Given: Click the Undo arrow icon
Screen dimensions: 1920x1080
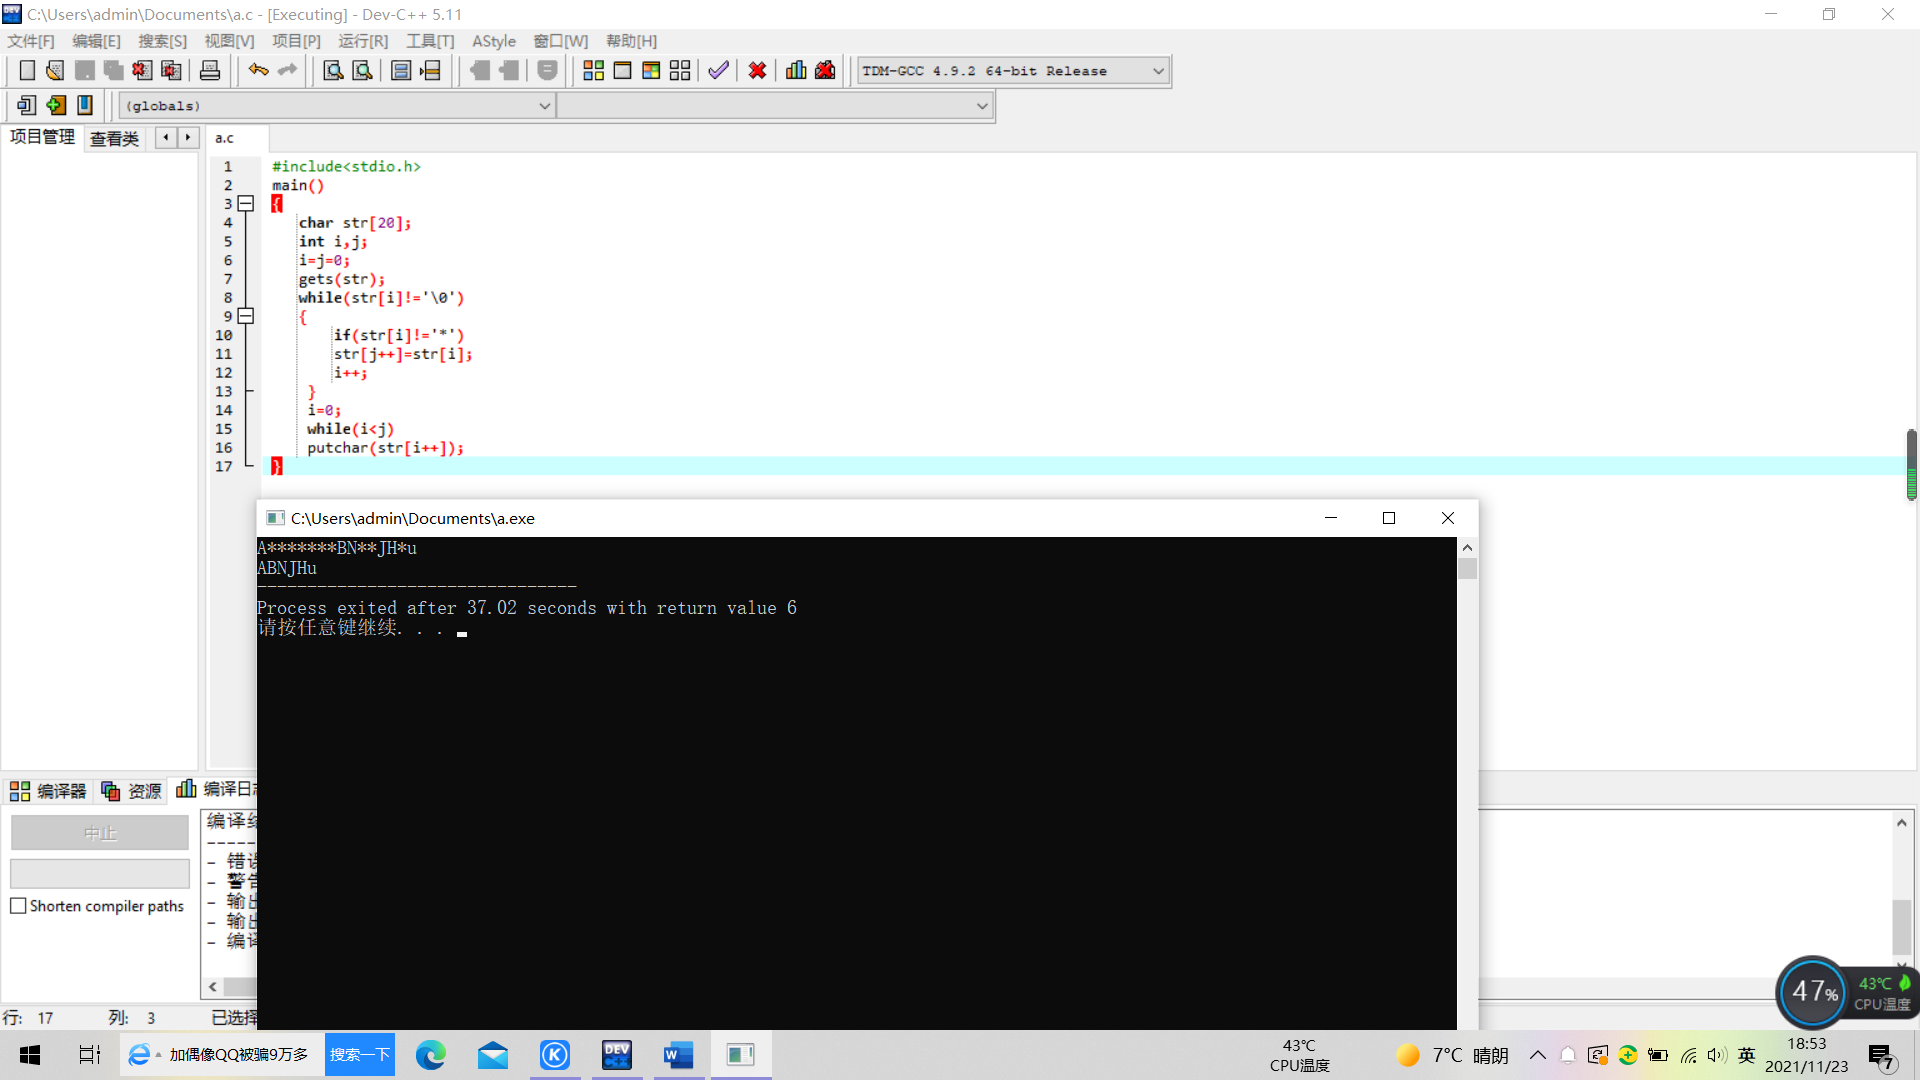Looking at the screenshot, I should (x=258, y=70).
